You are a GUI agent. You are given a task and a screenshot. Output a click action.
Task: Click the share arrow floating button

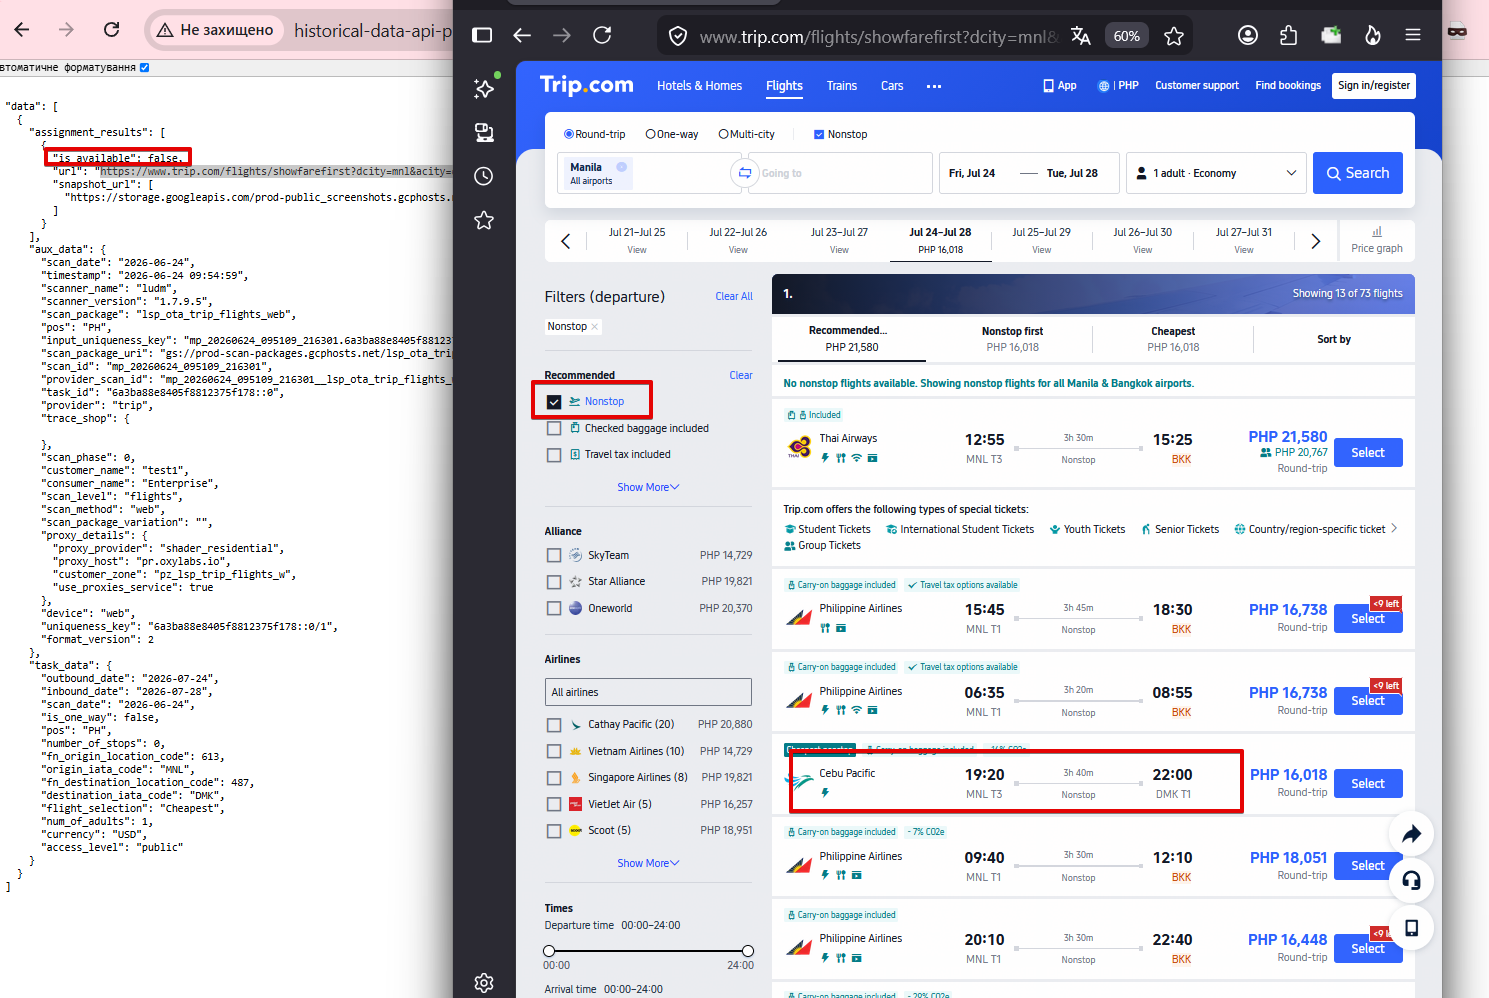click(1412, 834)
